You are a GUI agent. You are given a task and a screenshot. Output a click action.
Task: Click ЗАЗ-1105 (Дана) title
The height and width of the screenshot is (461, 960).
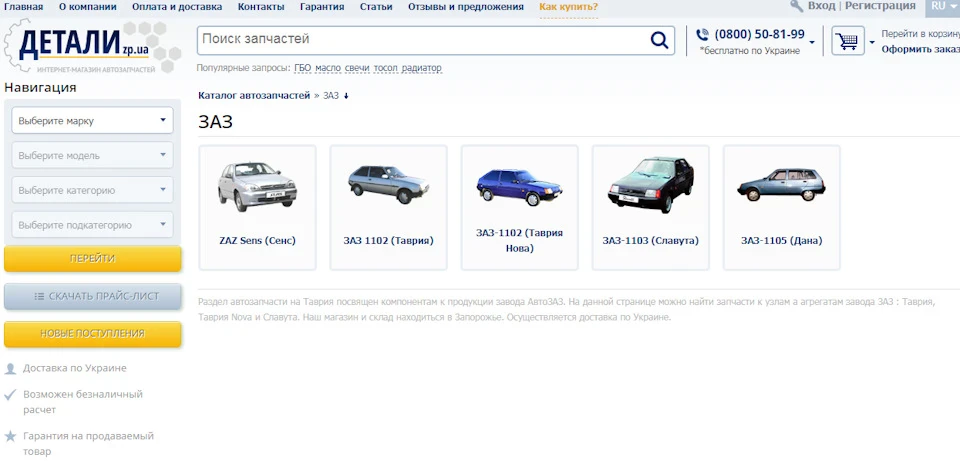coord(781,241)
